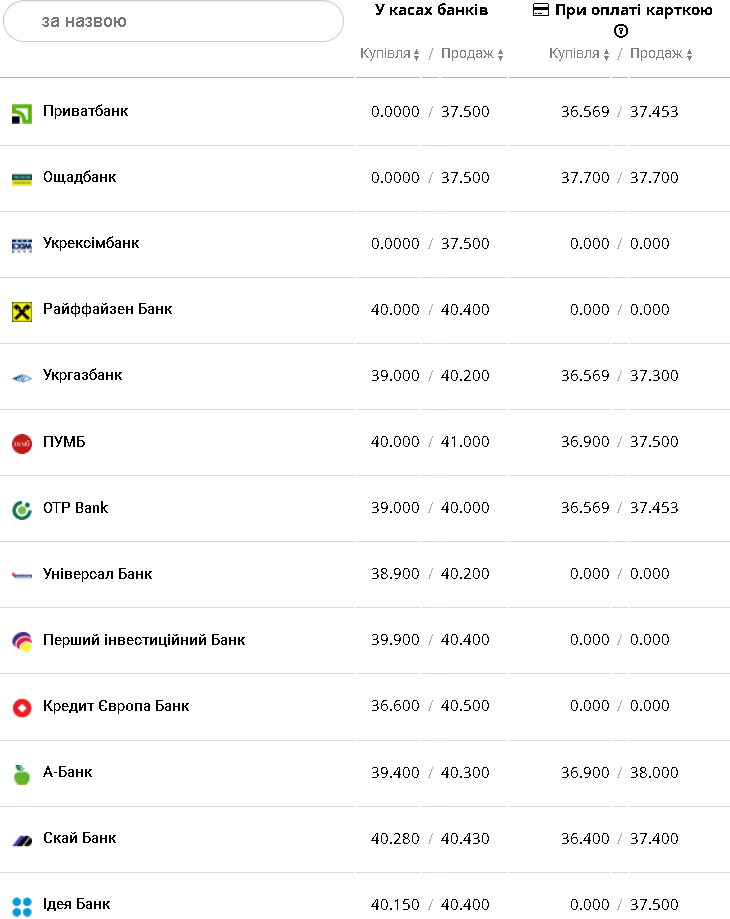The width and height of the screenshot is (730, 919).
Task: Click the Райффайзен Банк logo icon
Action: [x=22, y=311]
